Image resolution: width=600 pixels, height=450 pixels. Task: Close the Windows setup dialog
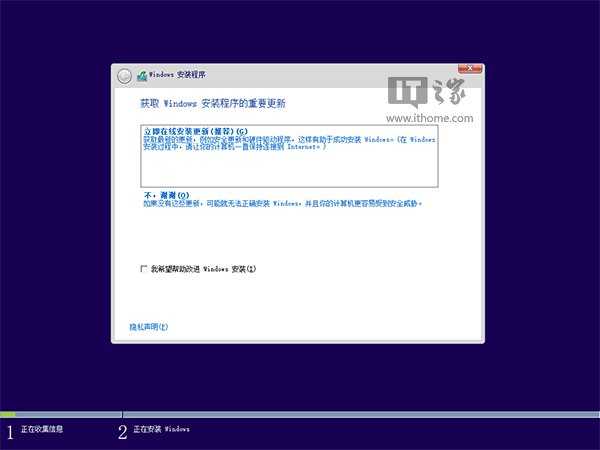pos(470,68)
